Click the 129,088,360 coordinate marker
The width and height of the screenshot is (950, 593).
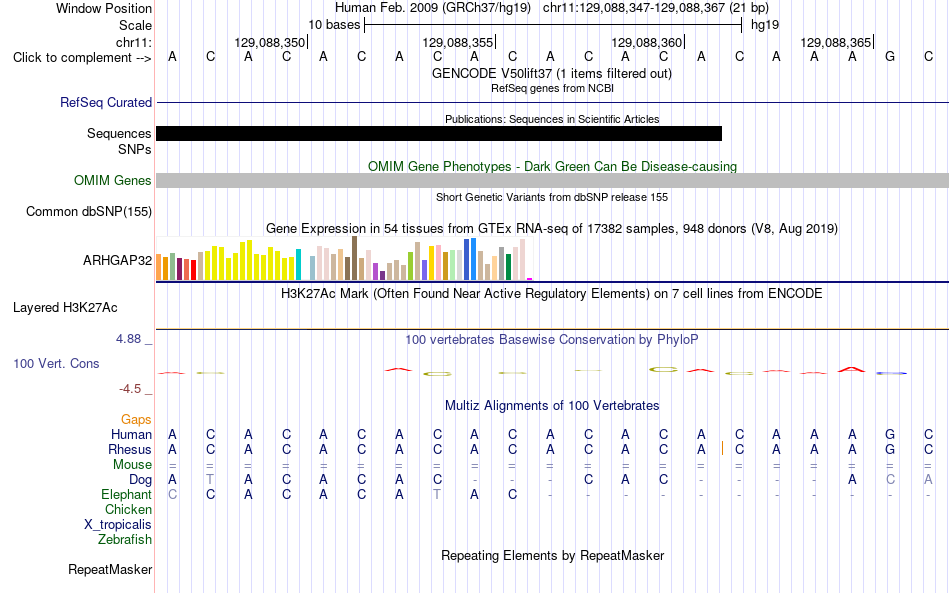646,42
